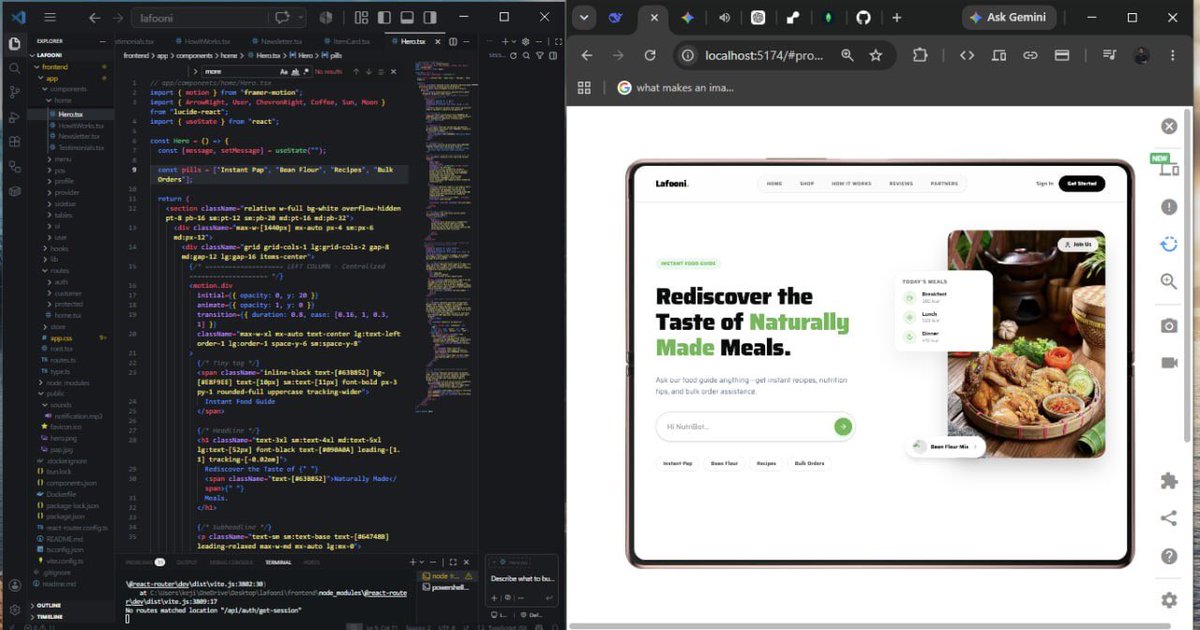Open the Accounts icon in VS Code
Image resolution: width=1200 pixels, height=630 pixels.
14,585
